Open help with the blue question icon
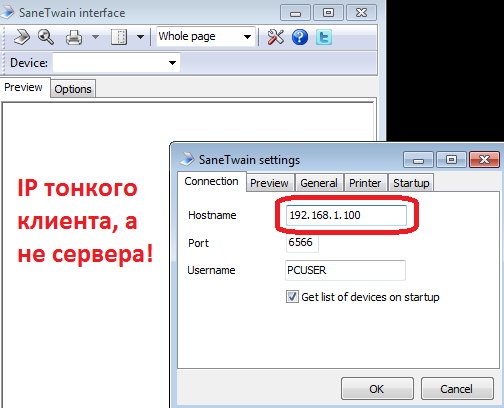This screenshot has width=504, height=408. coord(300,37)
